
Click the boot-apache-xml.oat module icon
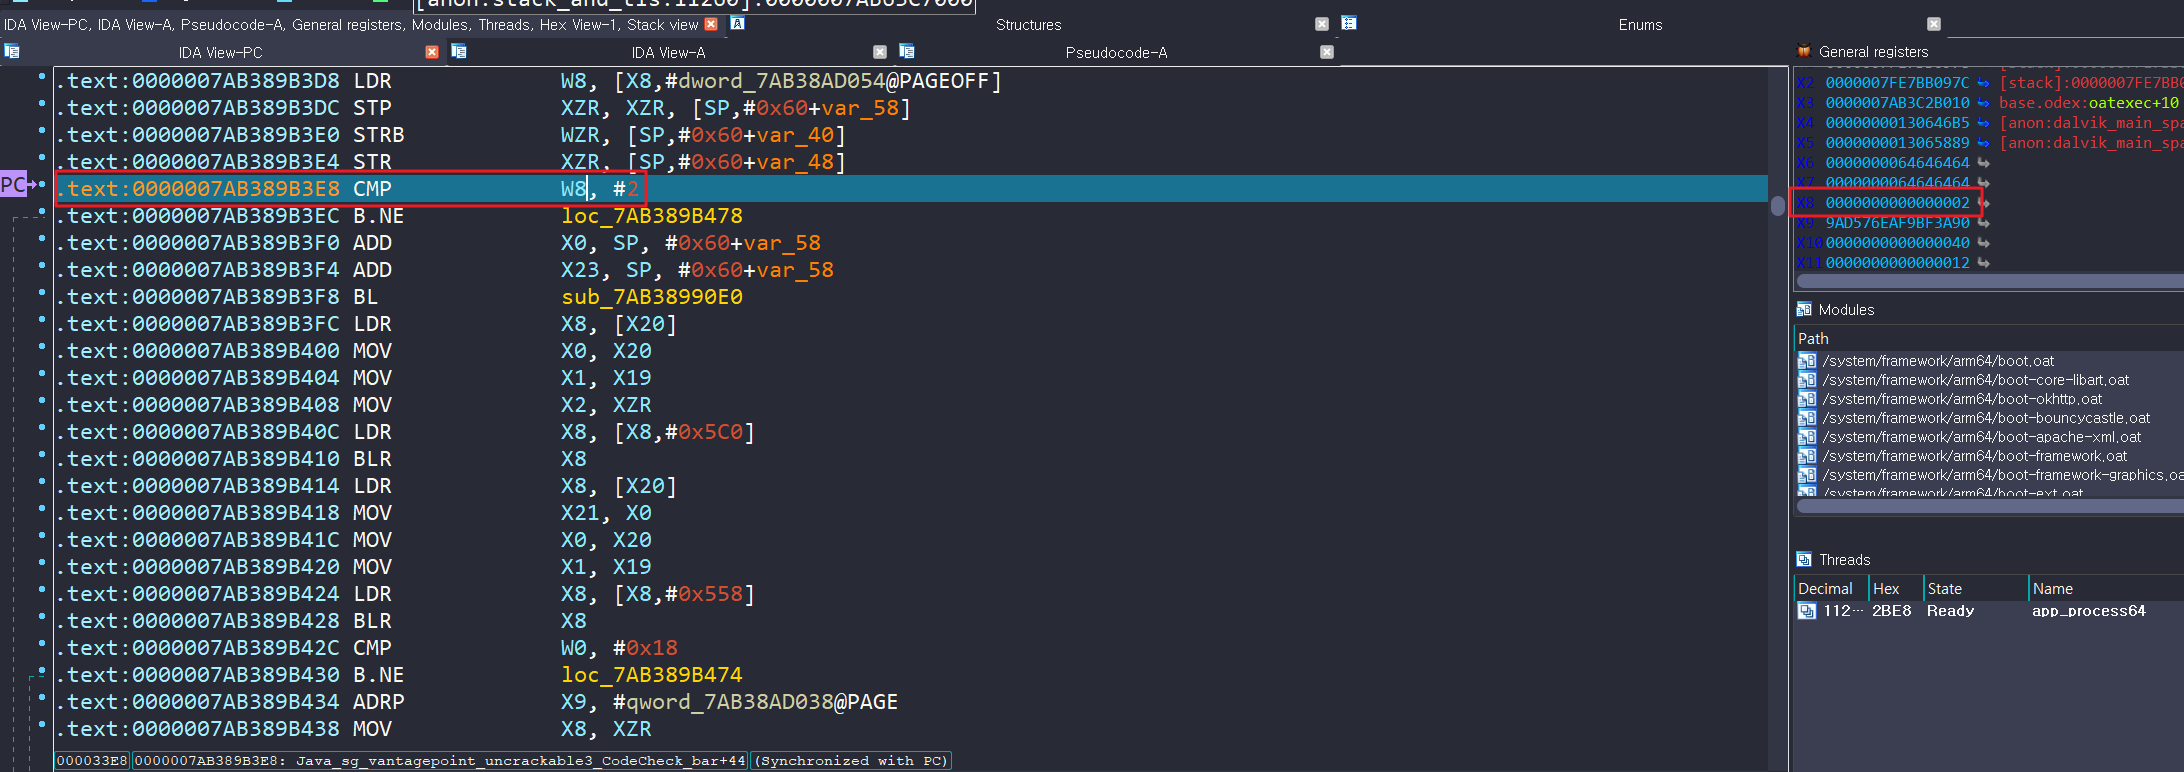(x=1807, y=437)
